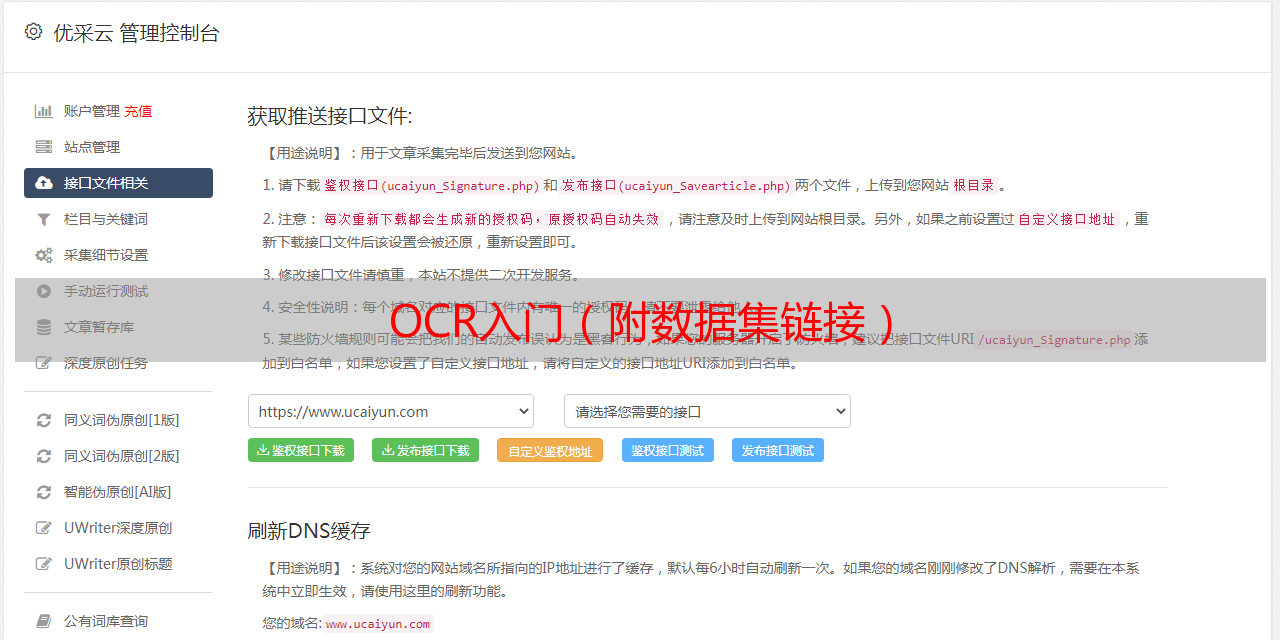Click the bar chart icon for 账户管理
This screenshot has height=640, width=1280.
point(44,111)
